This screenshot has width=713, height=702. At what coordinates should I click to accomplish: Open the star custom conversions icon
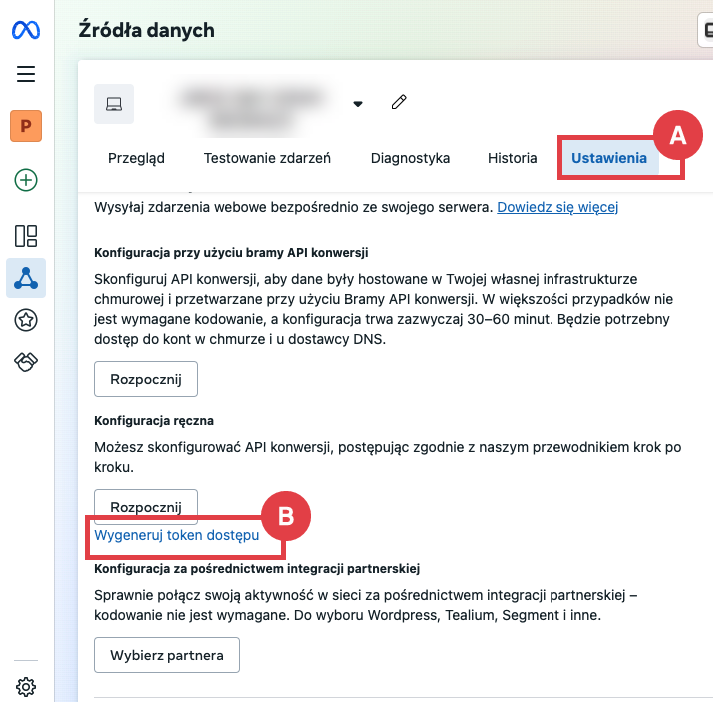[26, 320]
